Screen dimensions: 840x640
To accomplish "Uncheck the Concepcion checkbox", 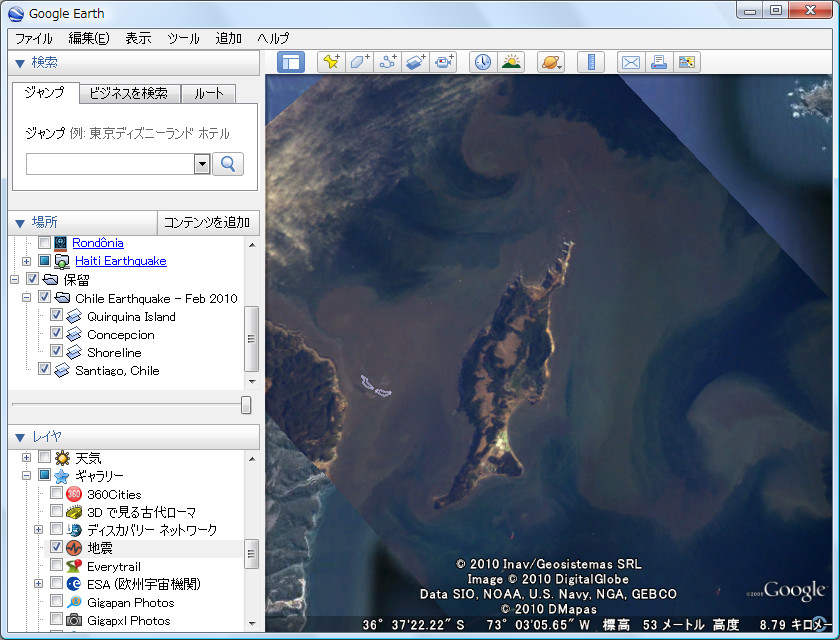I will coord(56,333).
